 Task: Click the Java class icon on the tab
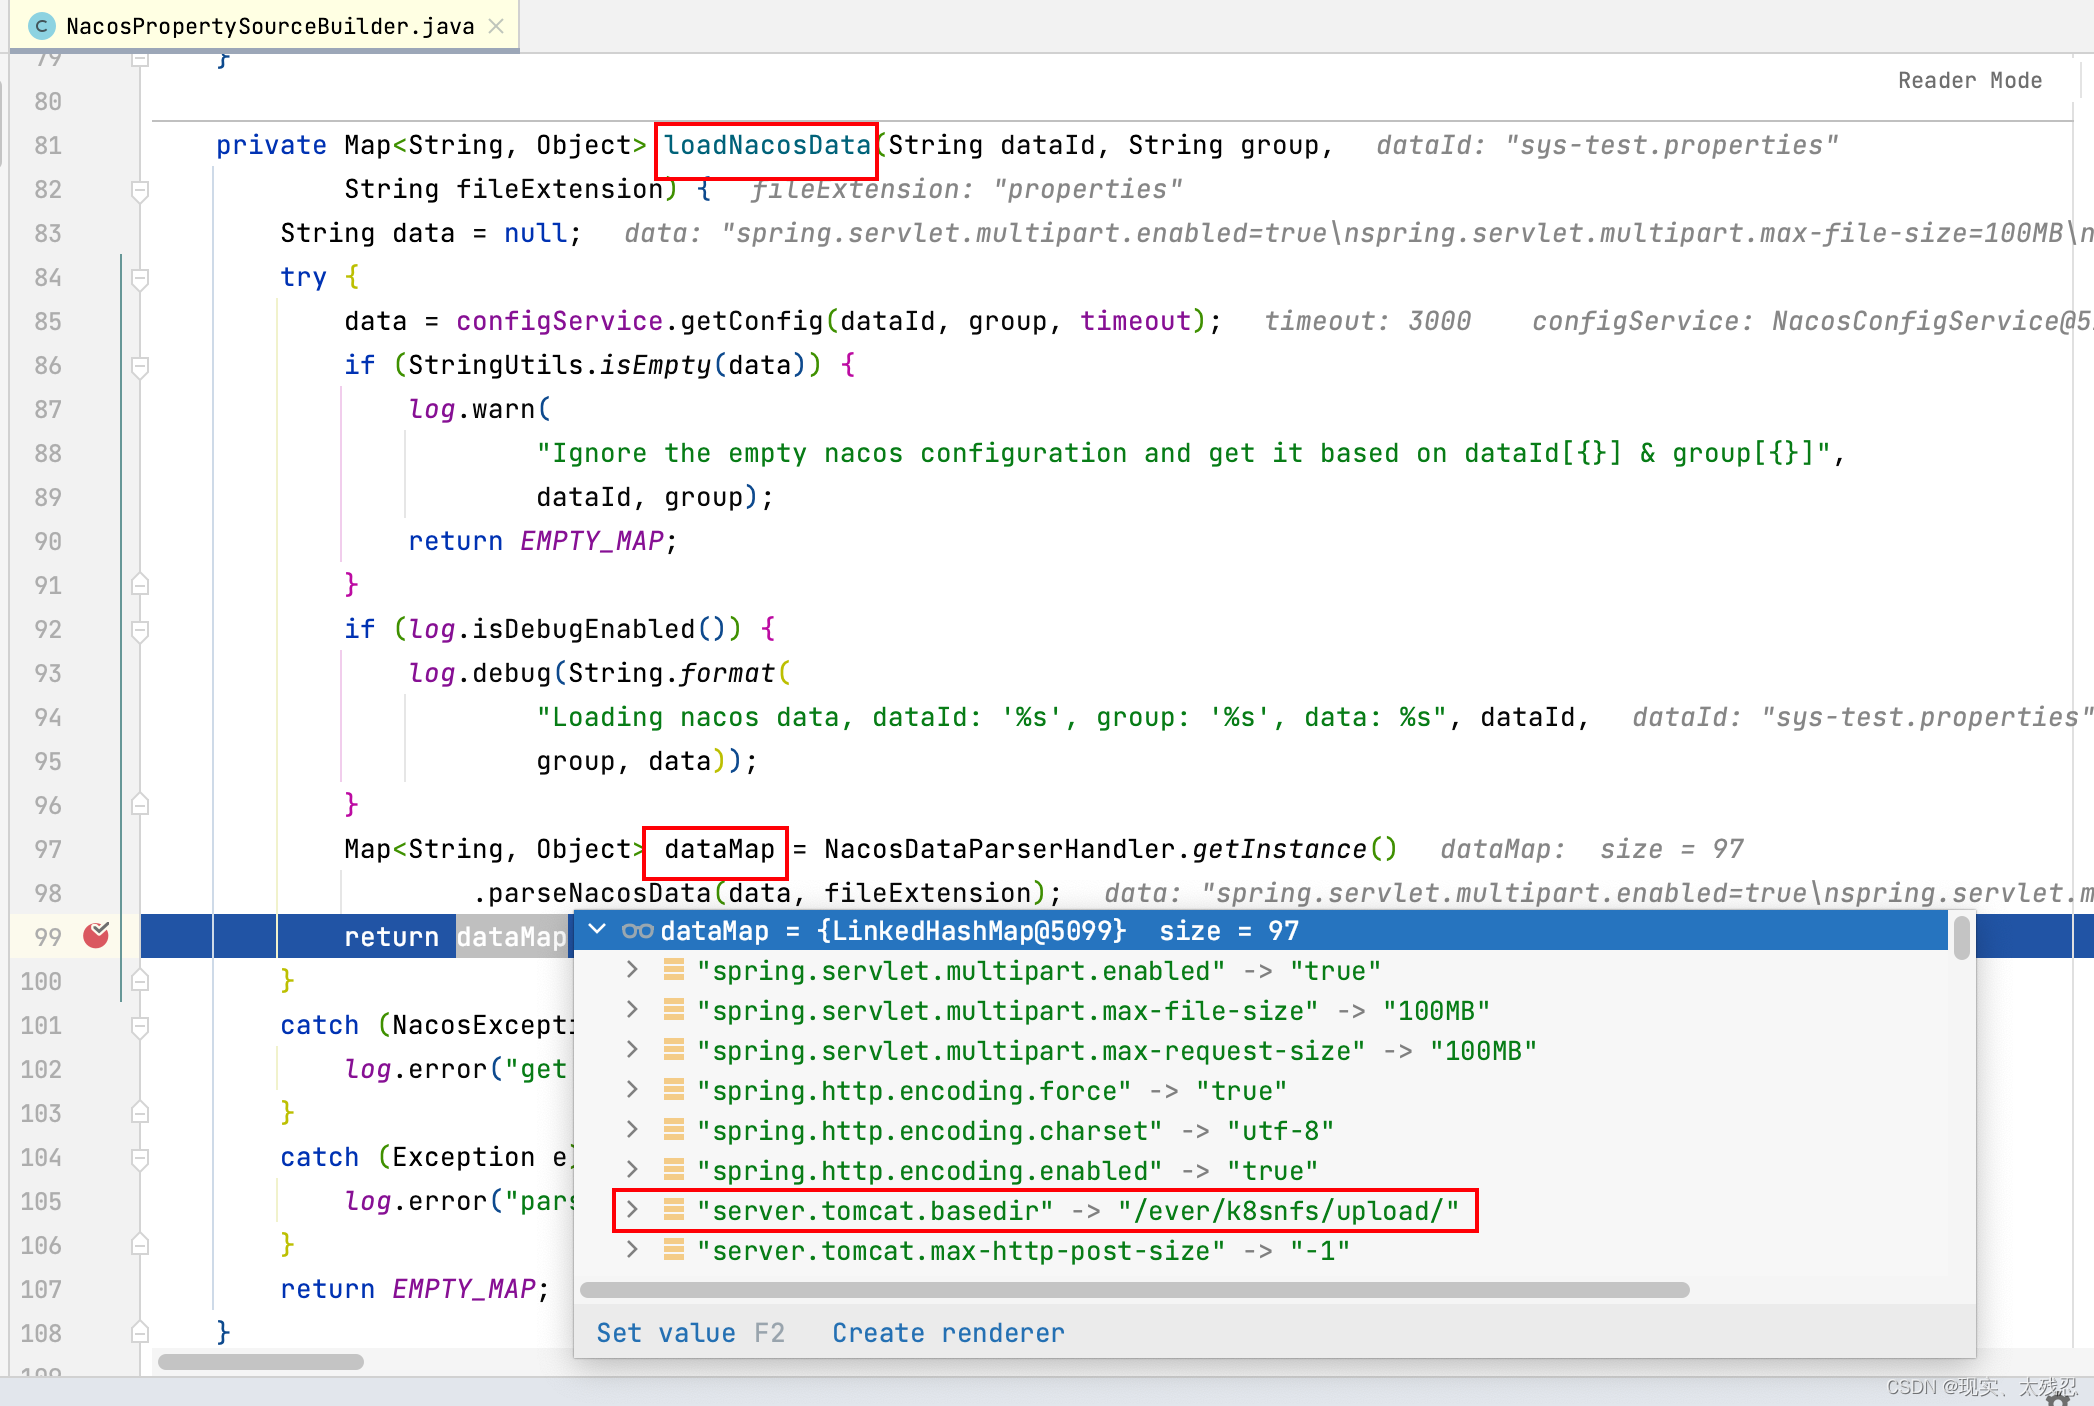tap(42, 26)
